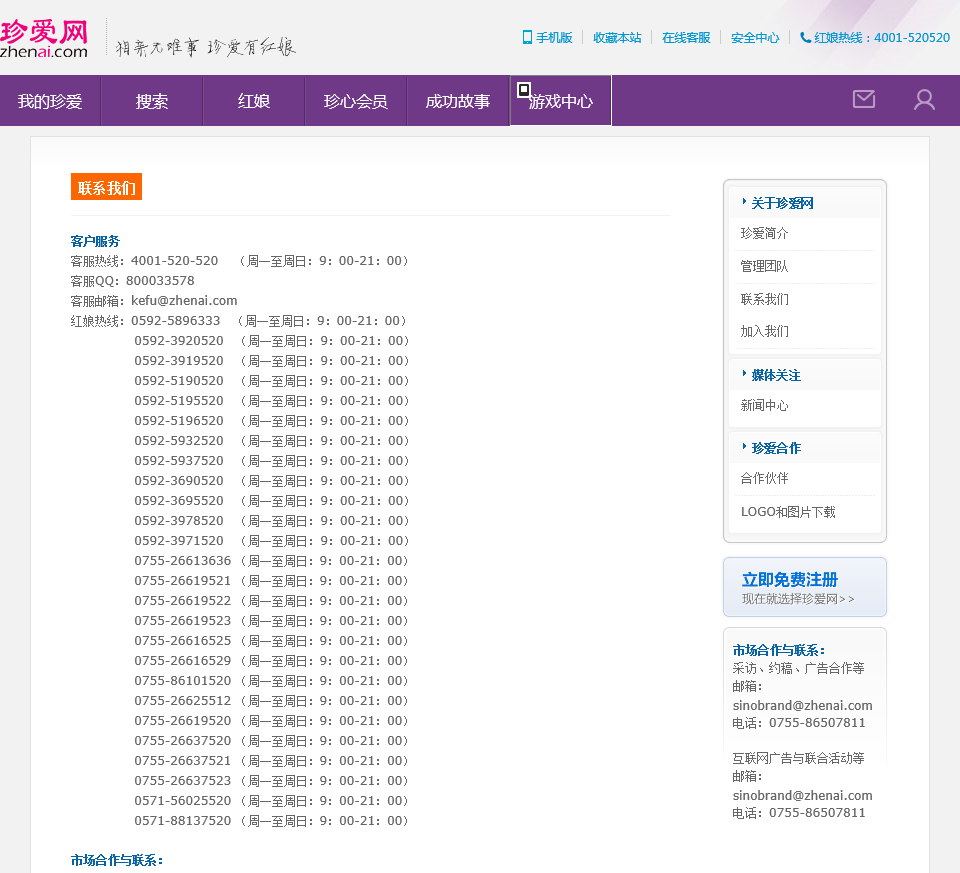Viewport: 960px width, 873px height.
Task: Click phone number 0571-88137520
Action: 182,821
